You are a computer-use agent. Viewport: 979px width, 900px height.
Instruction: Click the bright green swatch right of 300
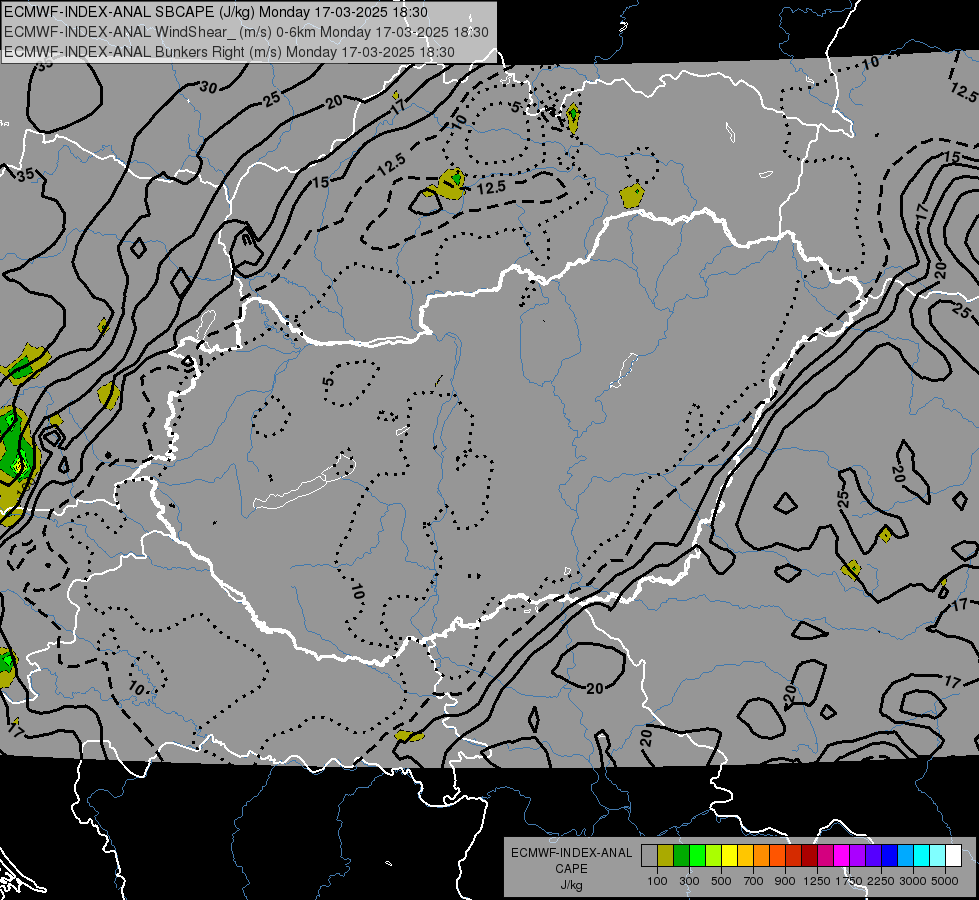tap(697, 855)
